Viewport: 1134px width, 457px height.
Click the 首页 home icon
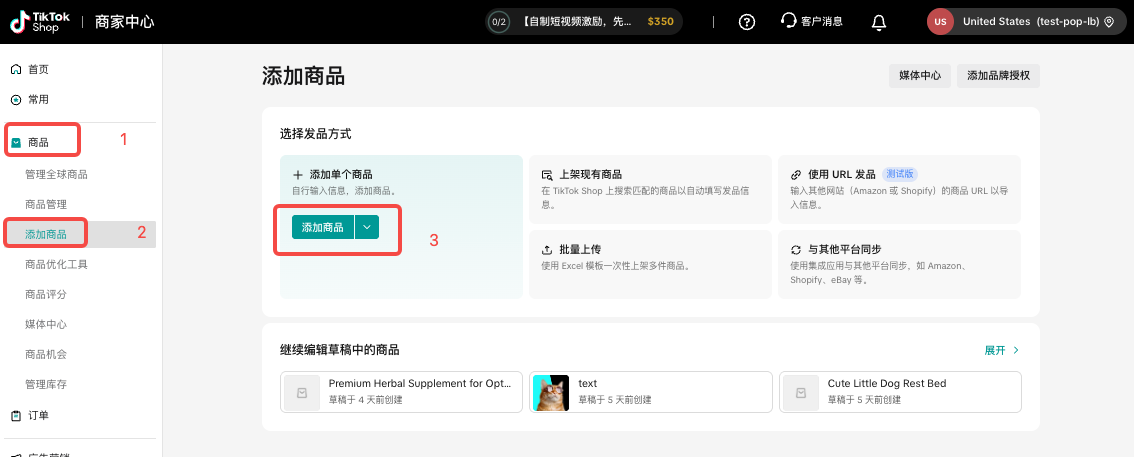(16, 69)
